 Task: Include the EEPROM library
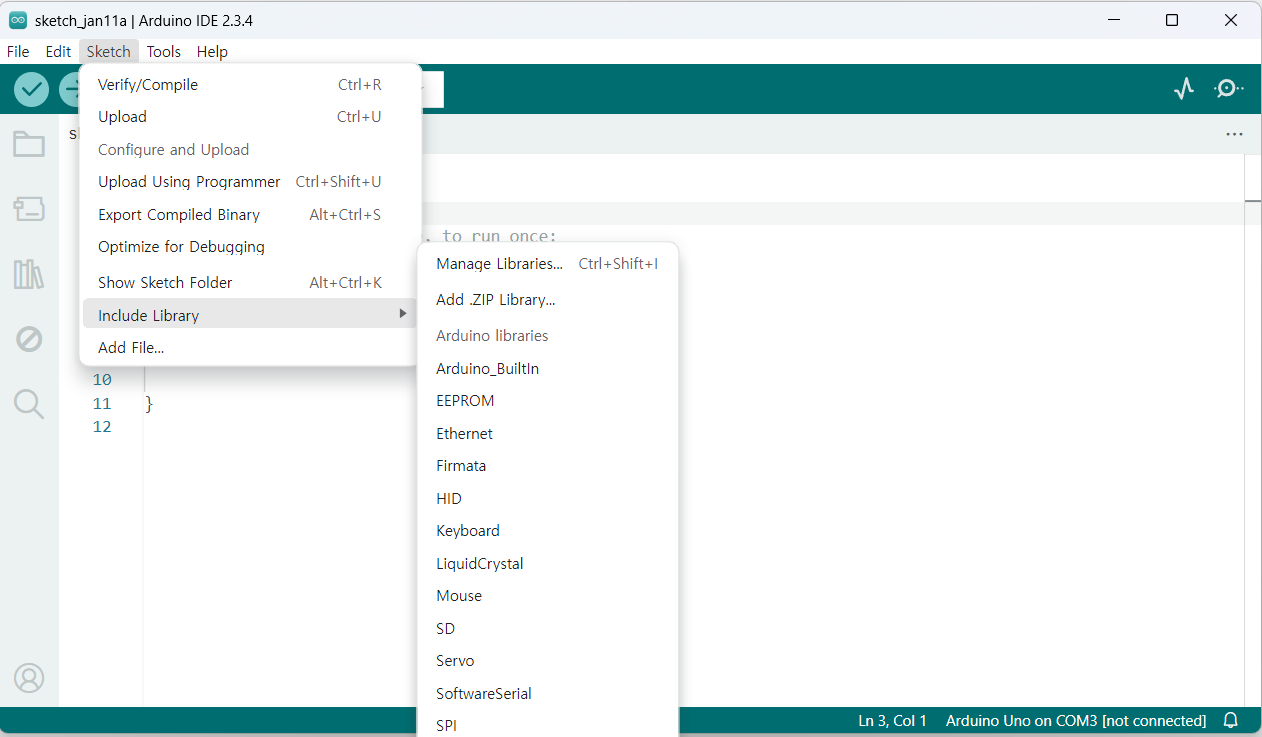(547, 401)
